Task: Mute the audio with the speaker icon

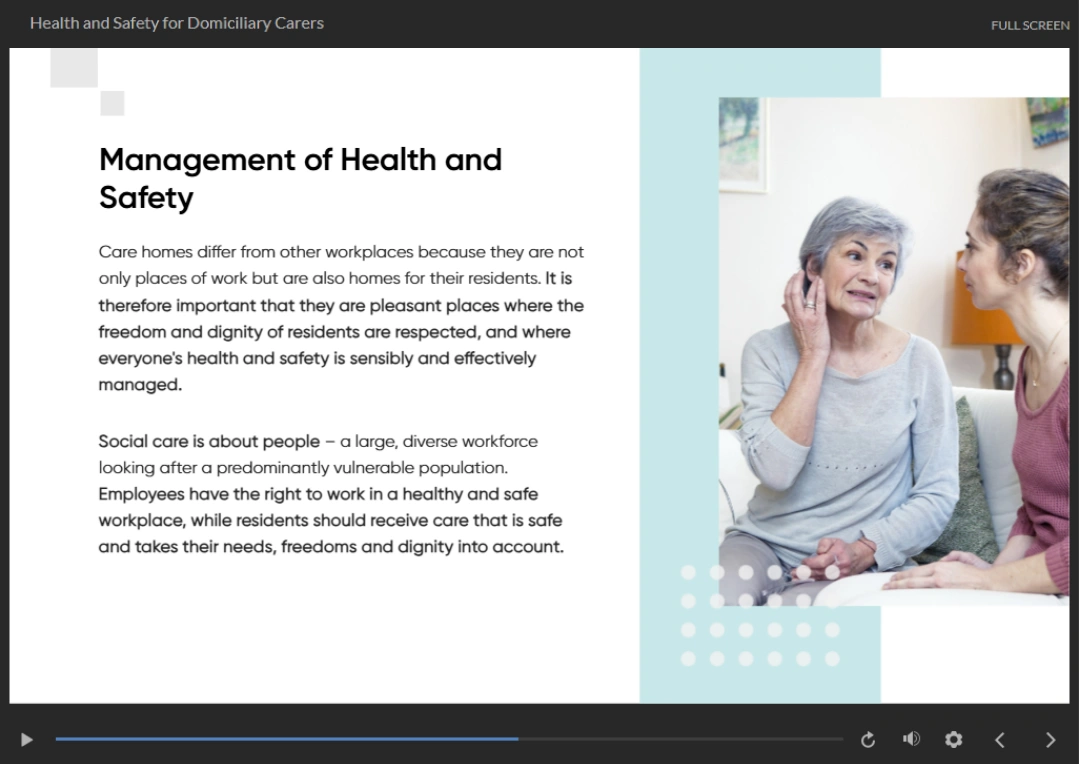Action: 911,739
